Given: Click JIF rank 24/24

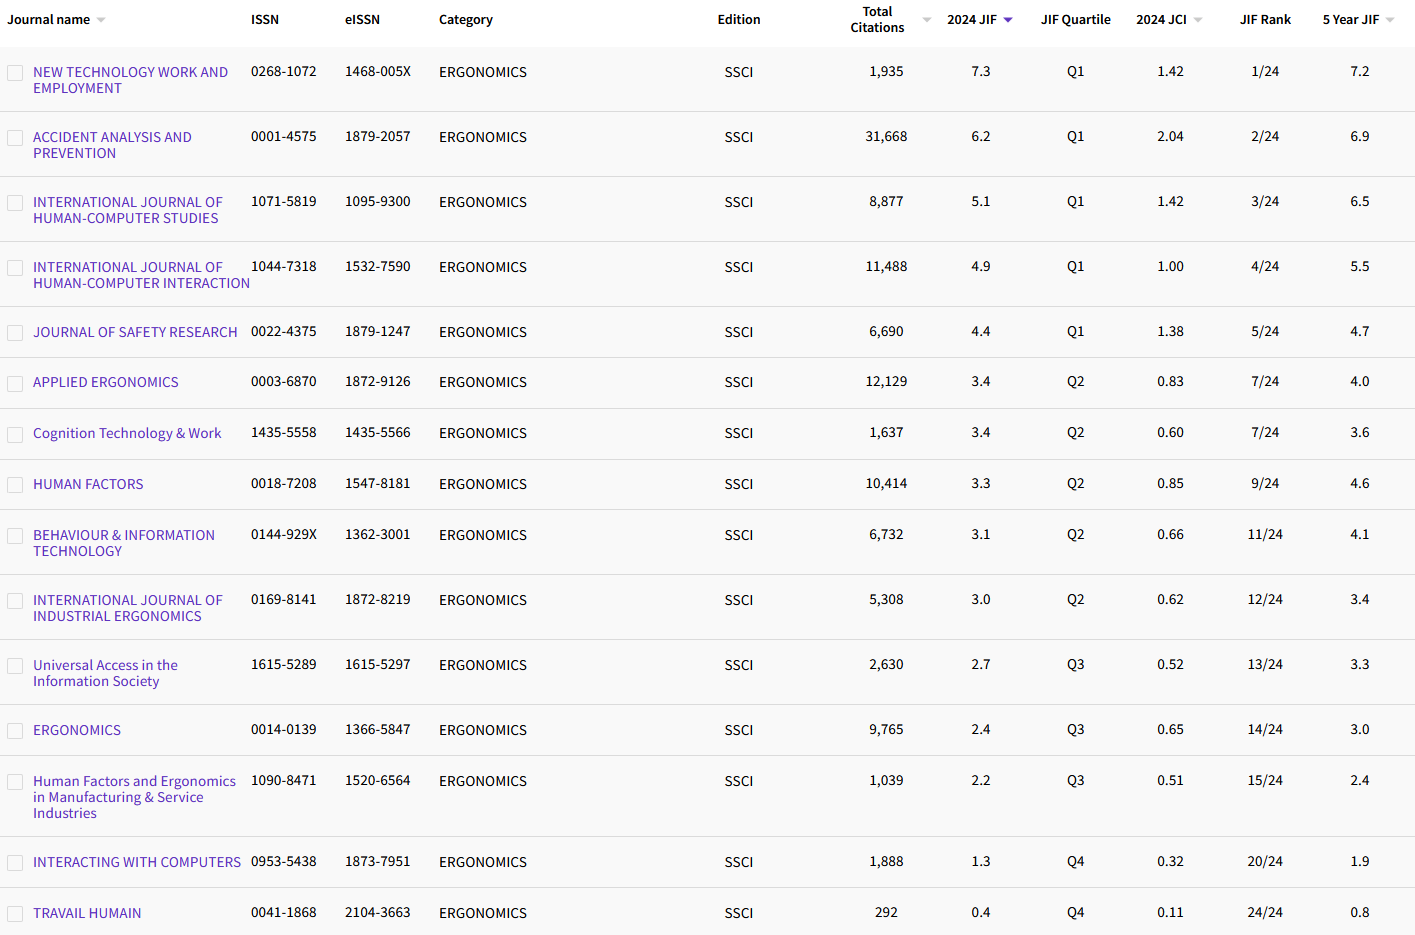Looking at the screenshot, I should coord(1265,912).
